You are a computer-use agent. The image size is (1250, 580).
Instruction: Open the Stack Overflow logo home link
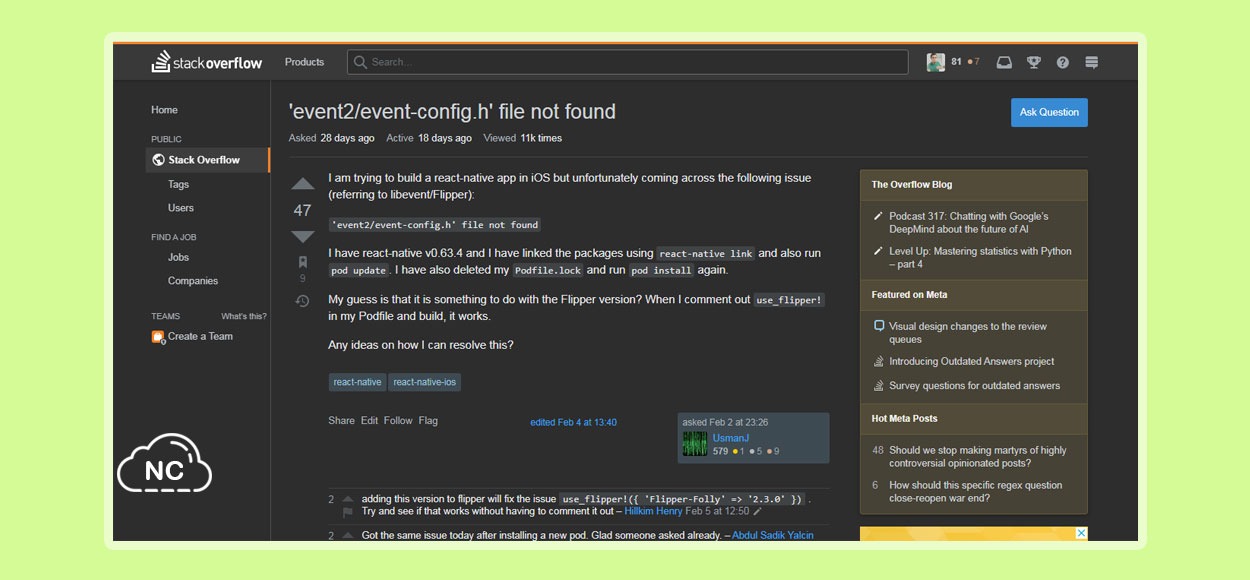(207, 62)
